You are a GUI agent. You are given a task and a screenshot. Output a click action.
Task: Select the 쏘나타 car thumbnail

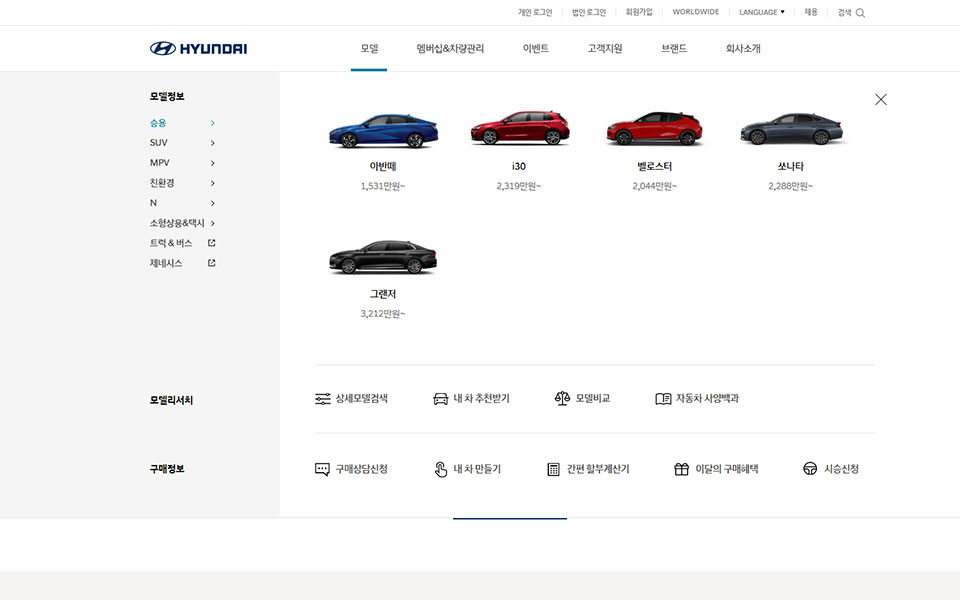790,130
